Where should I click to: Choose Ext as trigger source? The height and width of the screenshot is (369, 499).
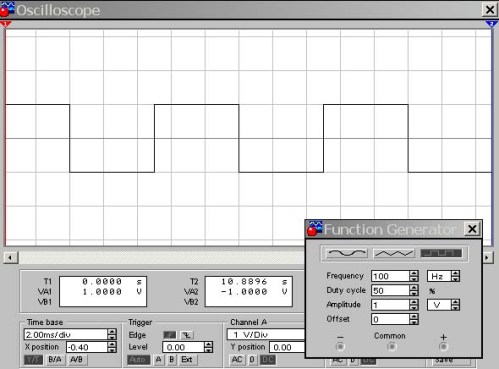[x=187, y=360]
